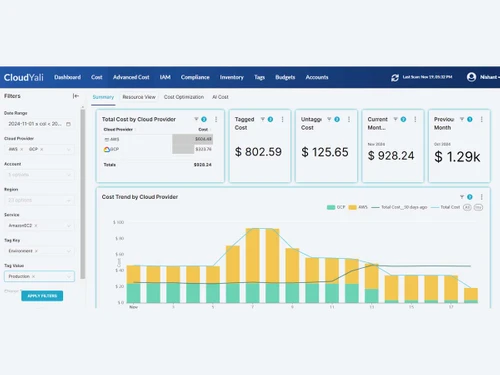Expand the Region dropdown
500x375 pixels.
[x=69, y=200]
